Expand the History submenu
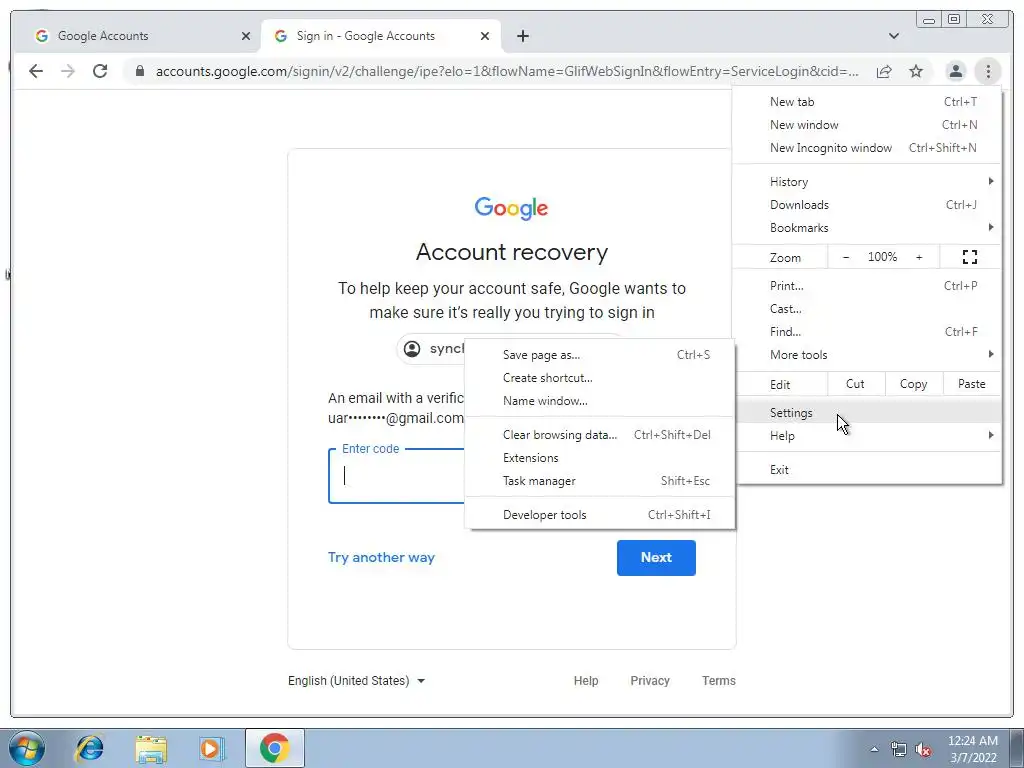Screen dimensions: 1024x768 coord(867,182)
